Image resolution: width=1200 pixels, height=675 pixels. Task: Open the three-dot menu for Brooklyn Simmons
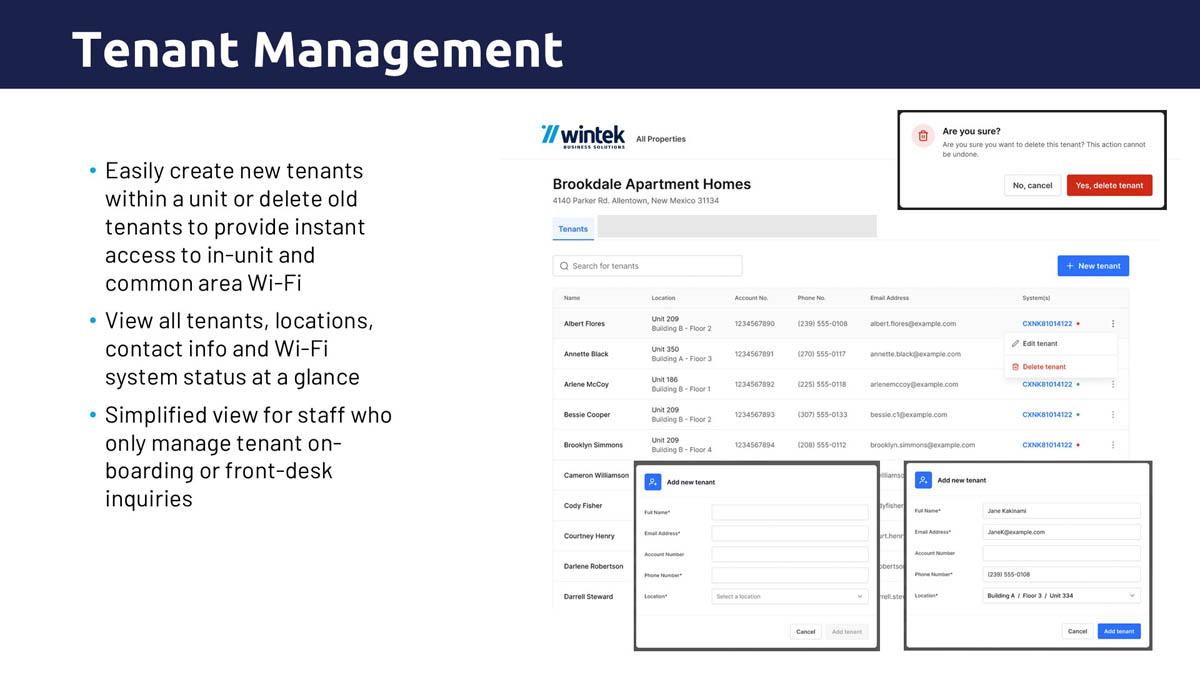tap(1113, 445)
